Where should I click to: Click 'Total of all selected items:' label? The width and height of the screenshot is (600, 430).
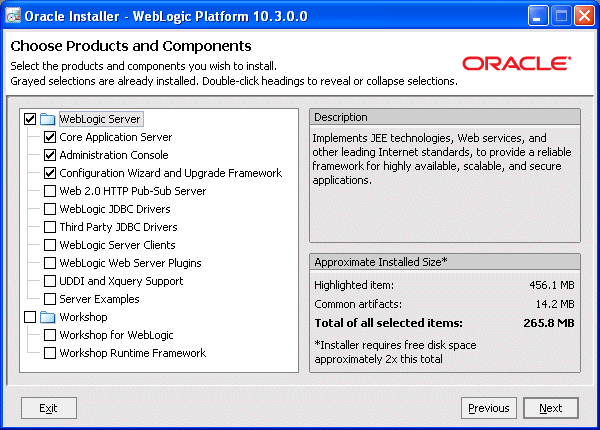388,323
